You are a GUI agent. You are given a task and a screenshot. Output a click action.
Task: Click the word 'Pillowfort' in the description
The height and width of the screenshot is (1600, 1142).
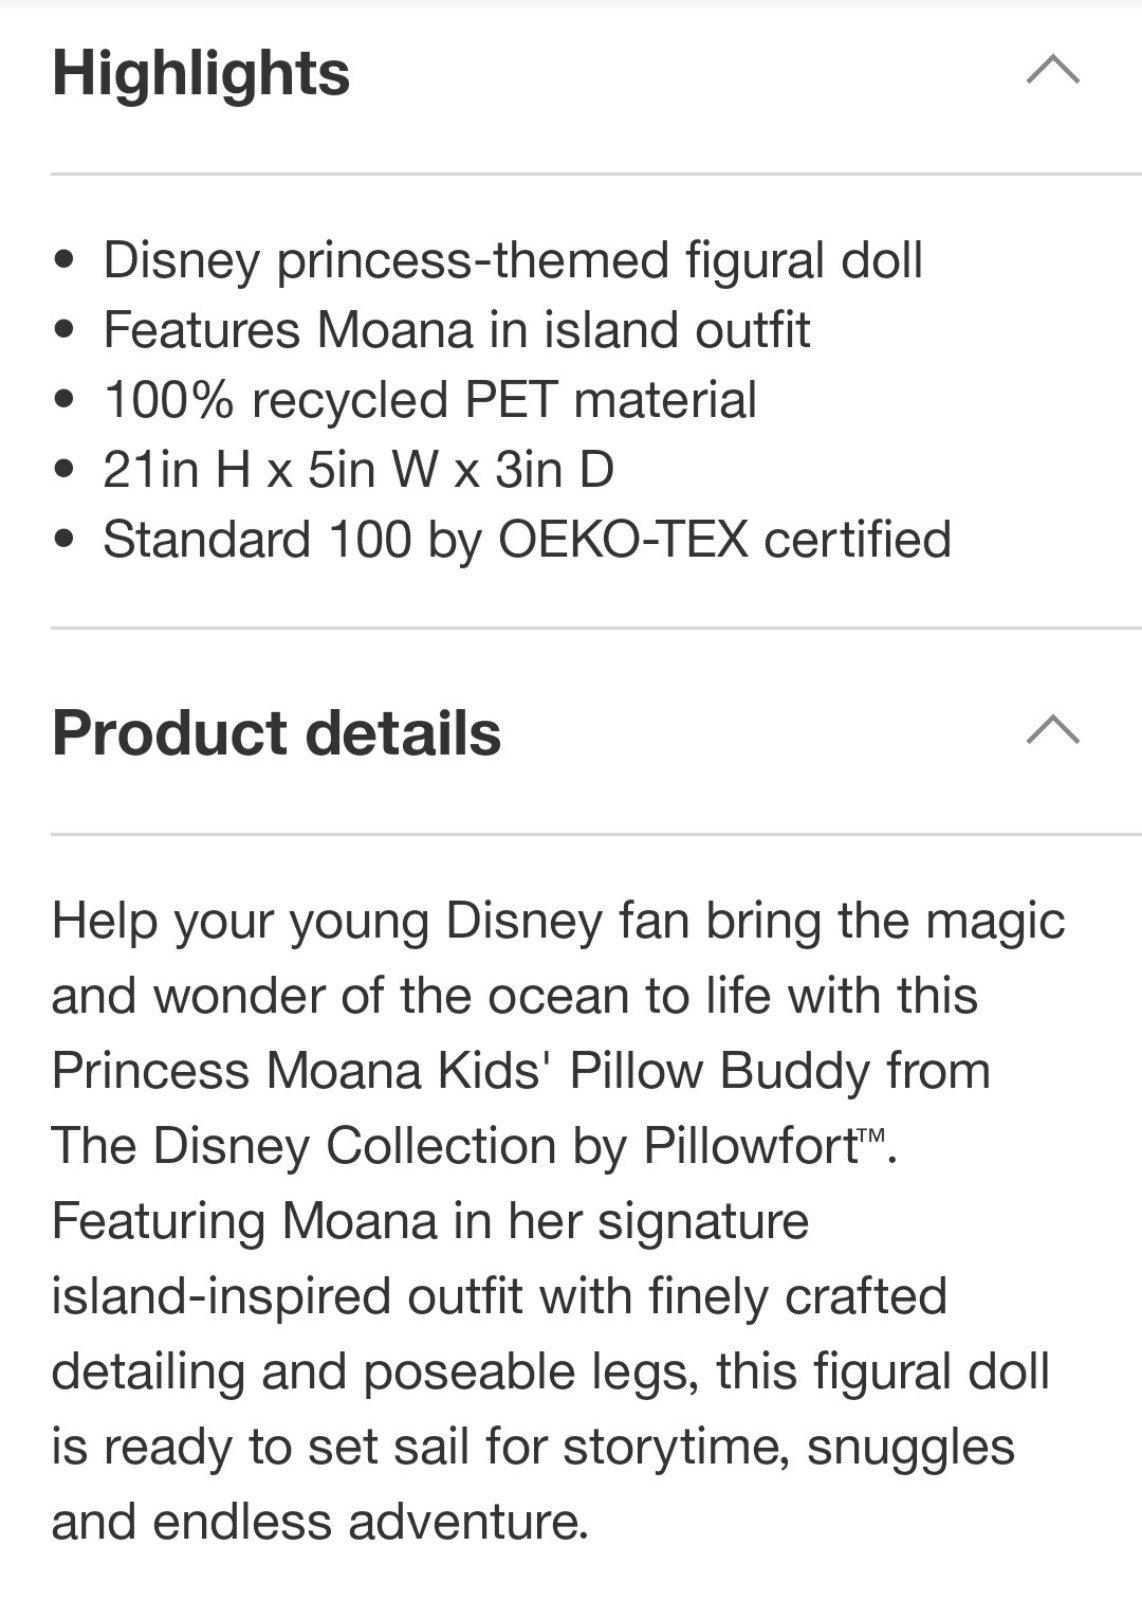(751, 1145)
